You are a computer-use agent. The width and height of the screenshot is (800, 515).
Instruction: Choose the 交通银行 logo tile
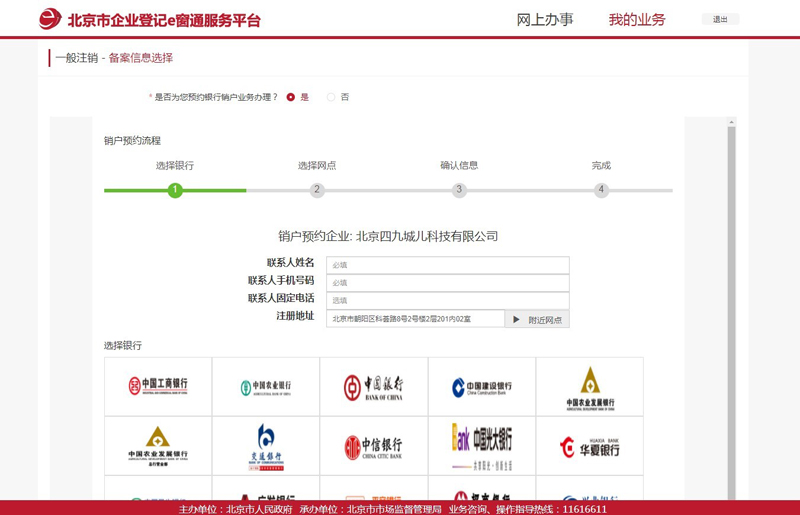(266, 446)
